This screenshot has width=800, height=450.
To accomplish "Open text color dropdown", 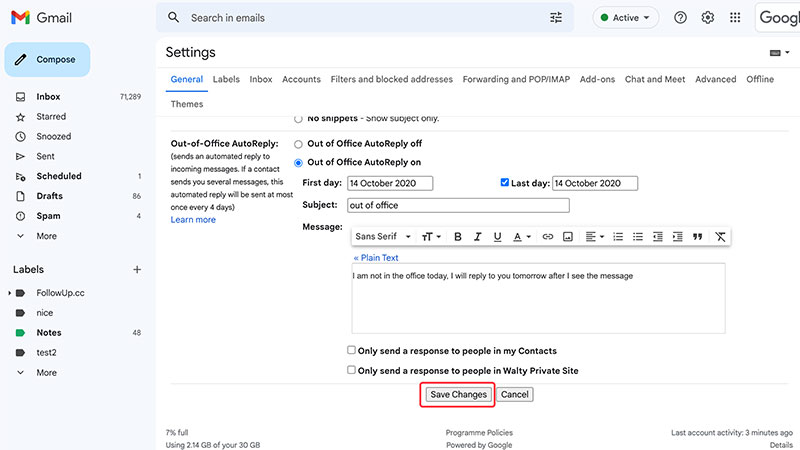I will 522,237.
